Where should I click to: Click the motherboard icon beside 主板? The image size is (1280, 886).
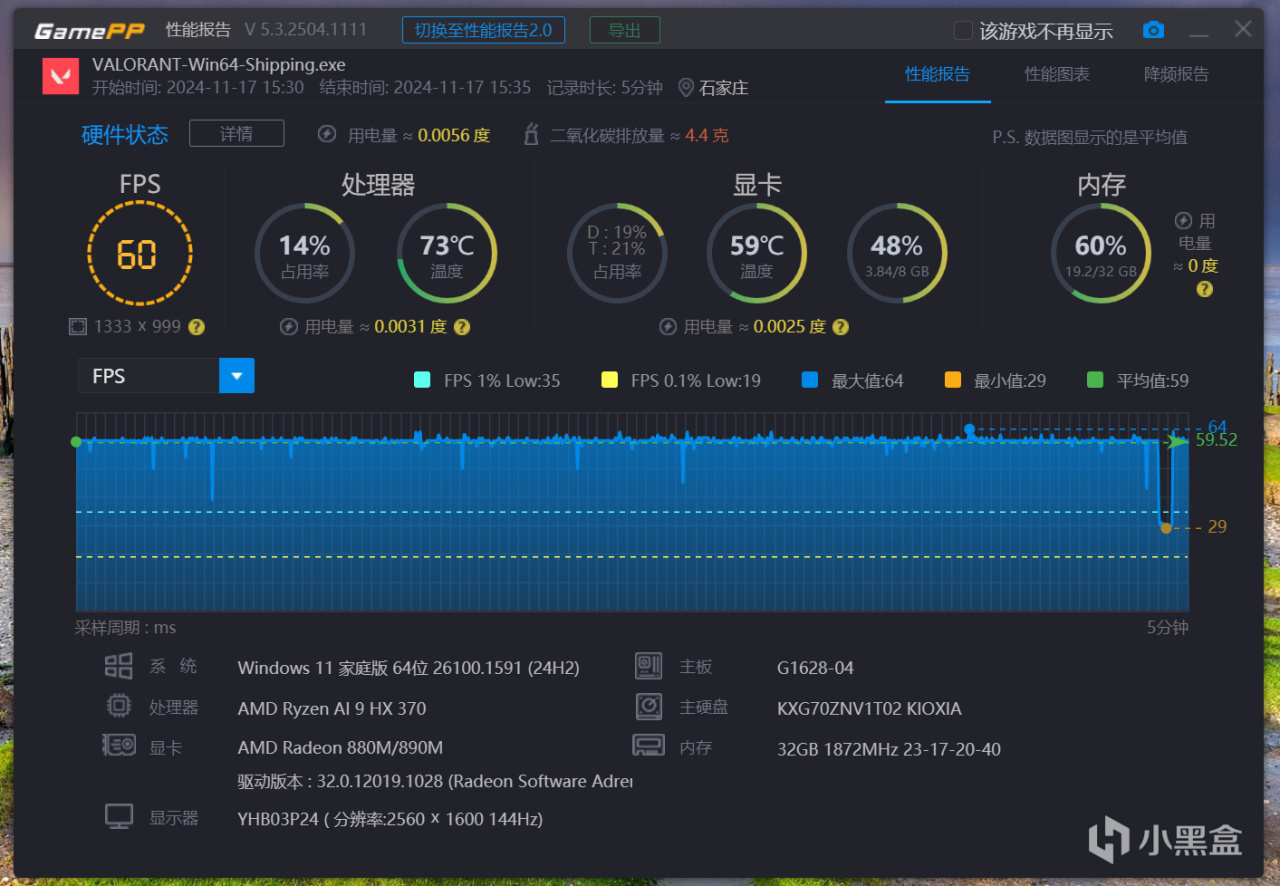tap(648, 666)
